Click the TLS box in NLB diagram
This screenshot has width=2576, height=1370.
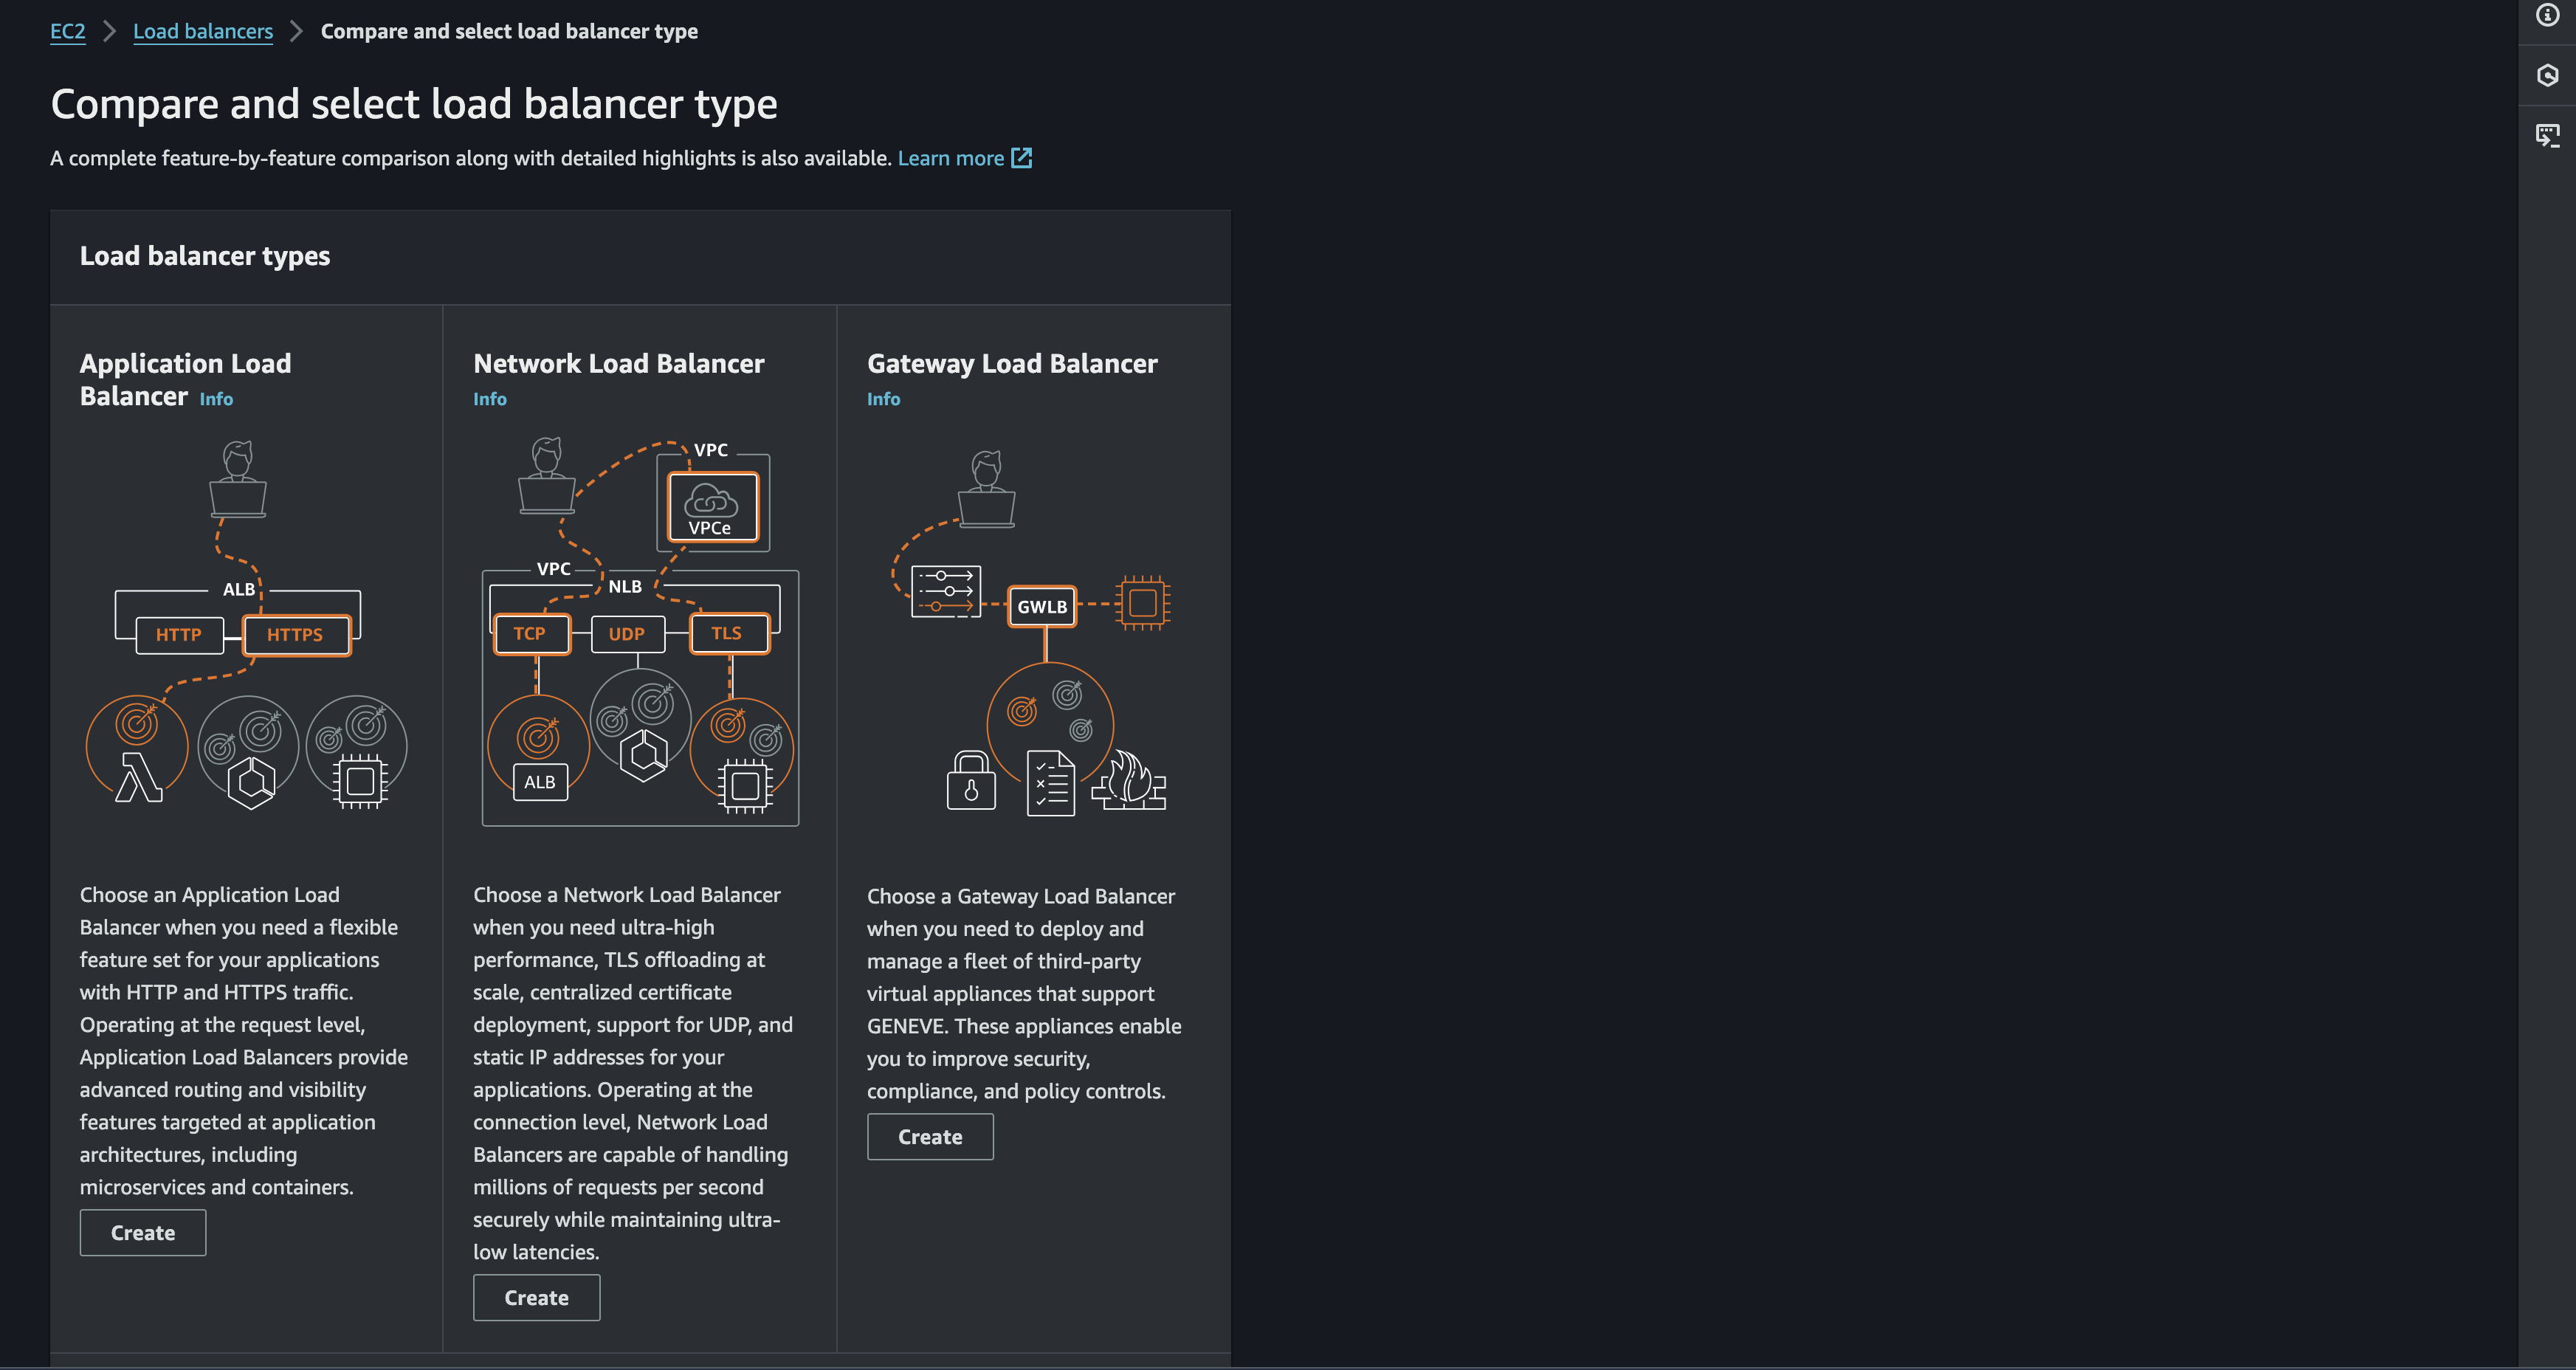(x=729, y=634)
